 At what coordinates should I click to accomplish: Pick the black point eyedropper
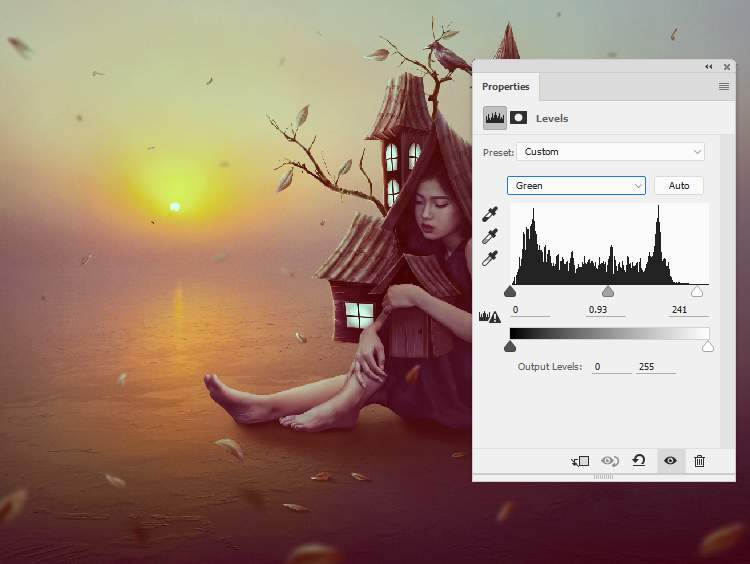(490, 214)
